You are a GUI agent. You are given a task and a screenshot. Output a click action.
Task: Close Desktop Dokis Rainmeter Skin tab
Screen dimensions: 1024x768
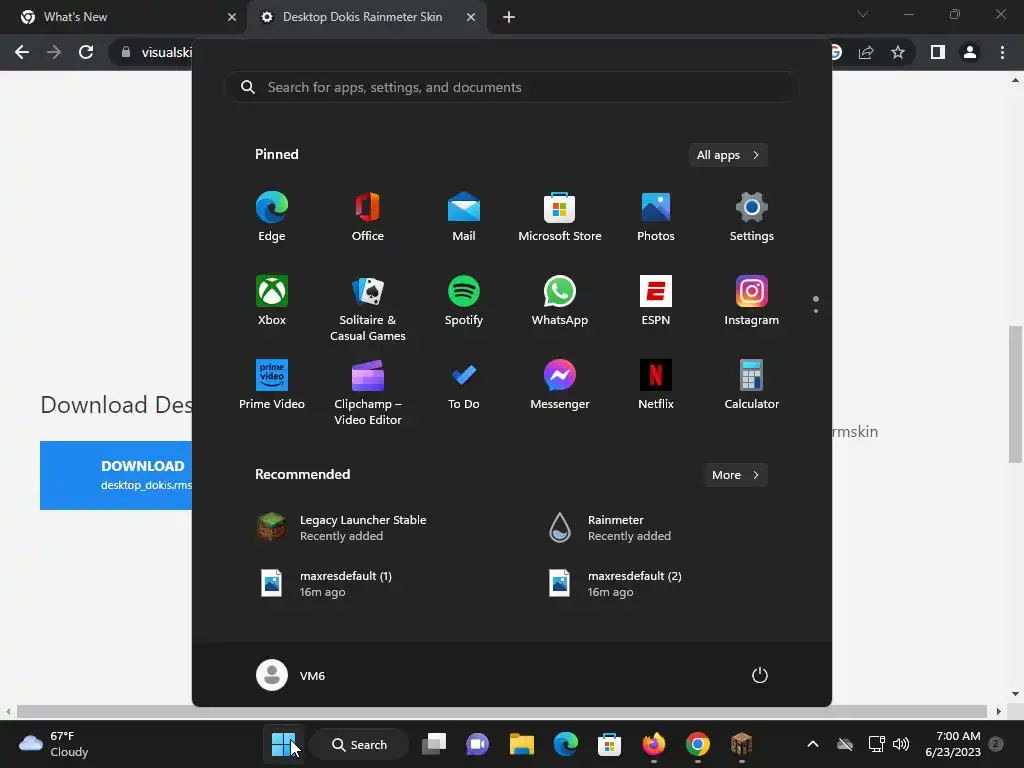click(x=471, y=17)
